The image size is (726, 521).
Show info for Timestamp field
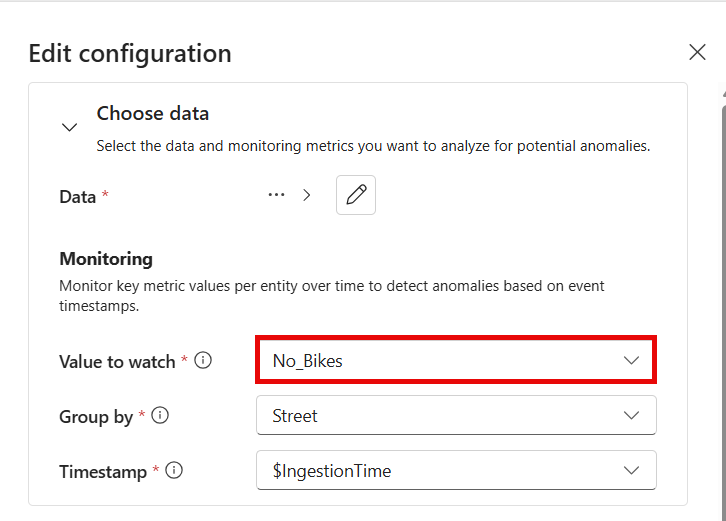click(174, 471)
